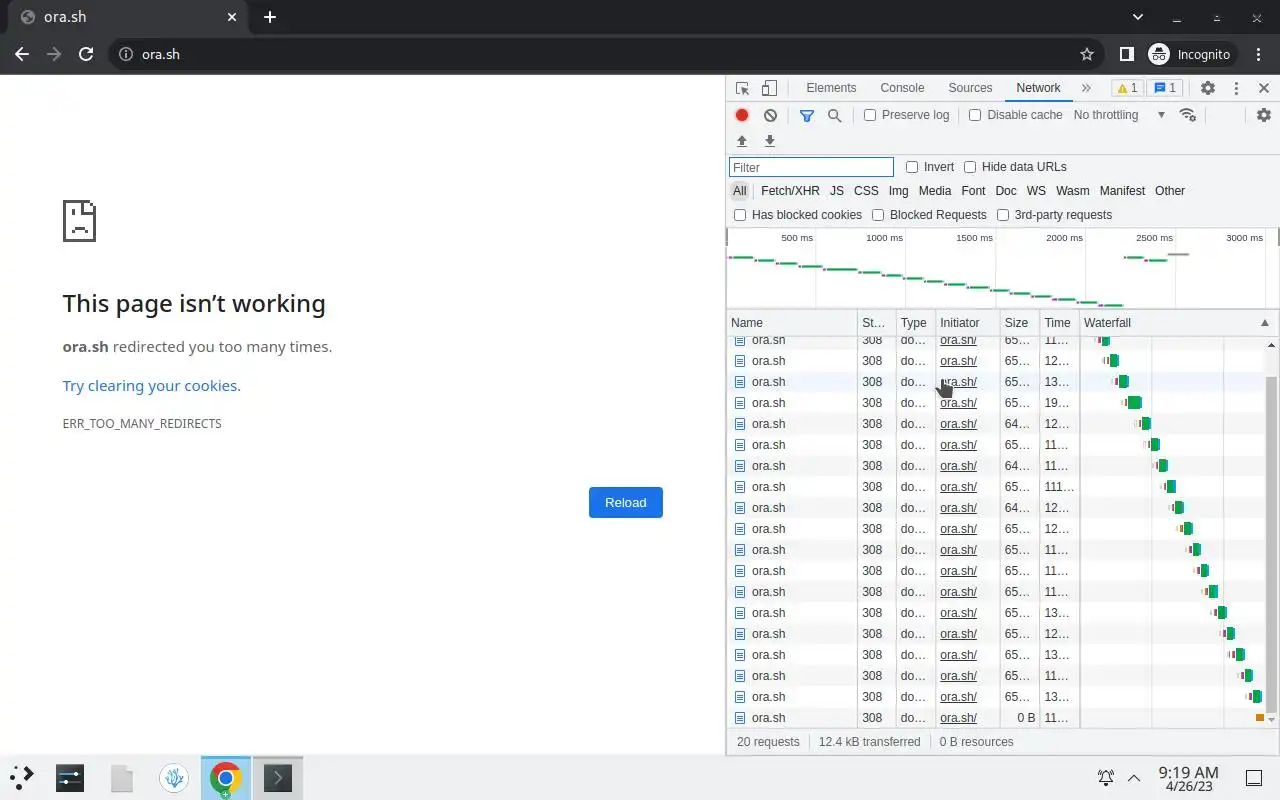The width and height of the screenshot is (1280, 800).
Task: Switch to the Sources tab
Action: (970, 88)
